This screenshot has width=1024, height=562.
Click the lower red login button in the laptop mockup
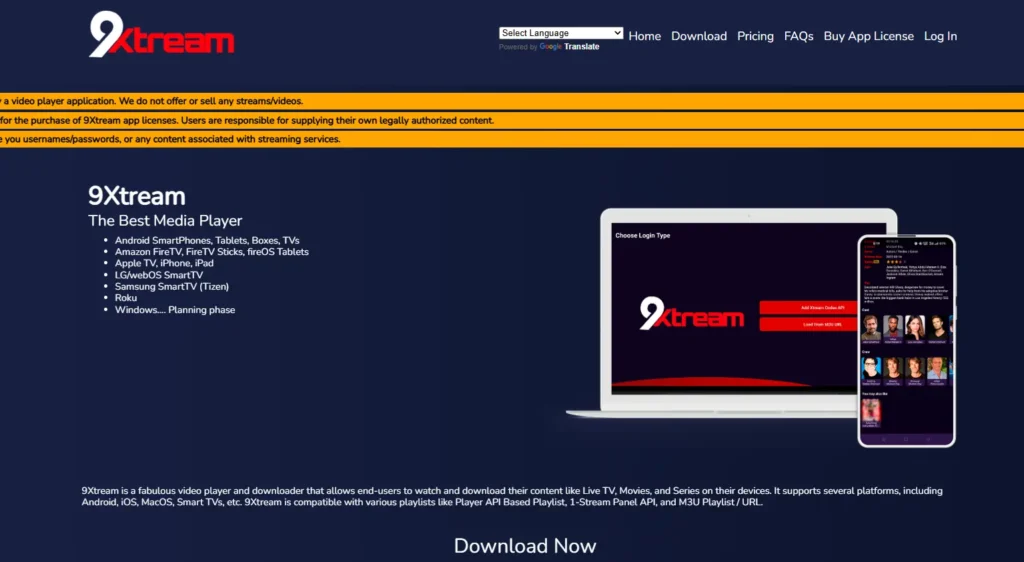(808, 324)
